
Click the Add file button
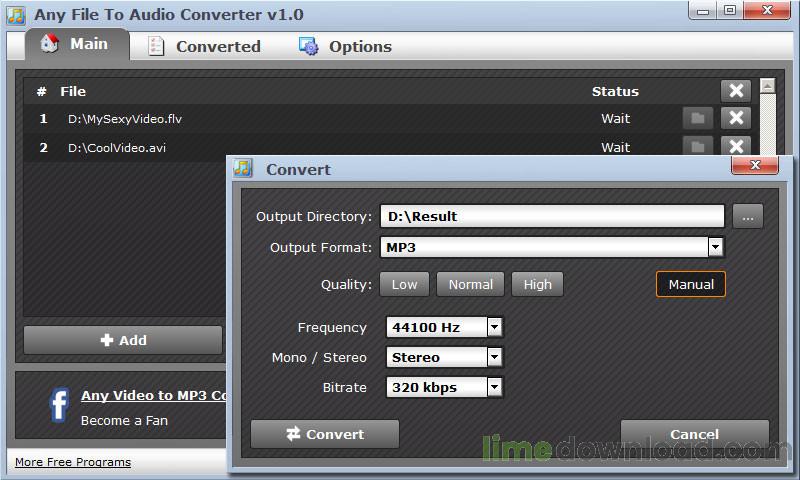coord(123,340)
